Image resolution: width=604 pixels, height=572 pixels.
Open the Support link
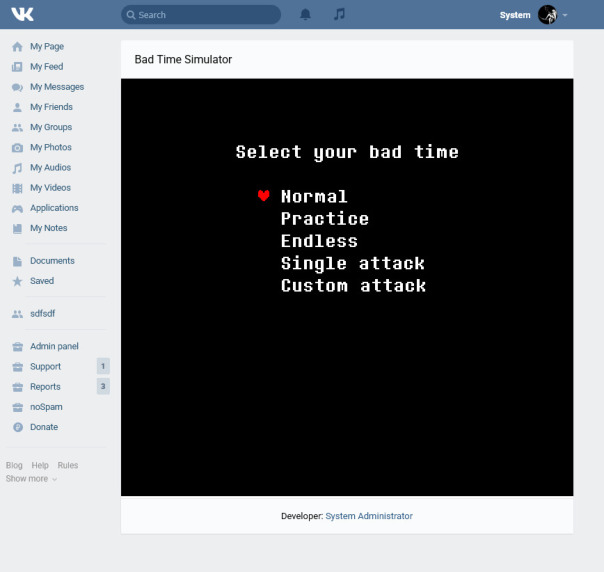[45, 367]
